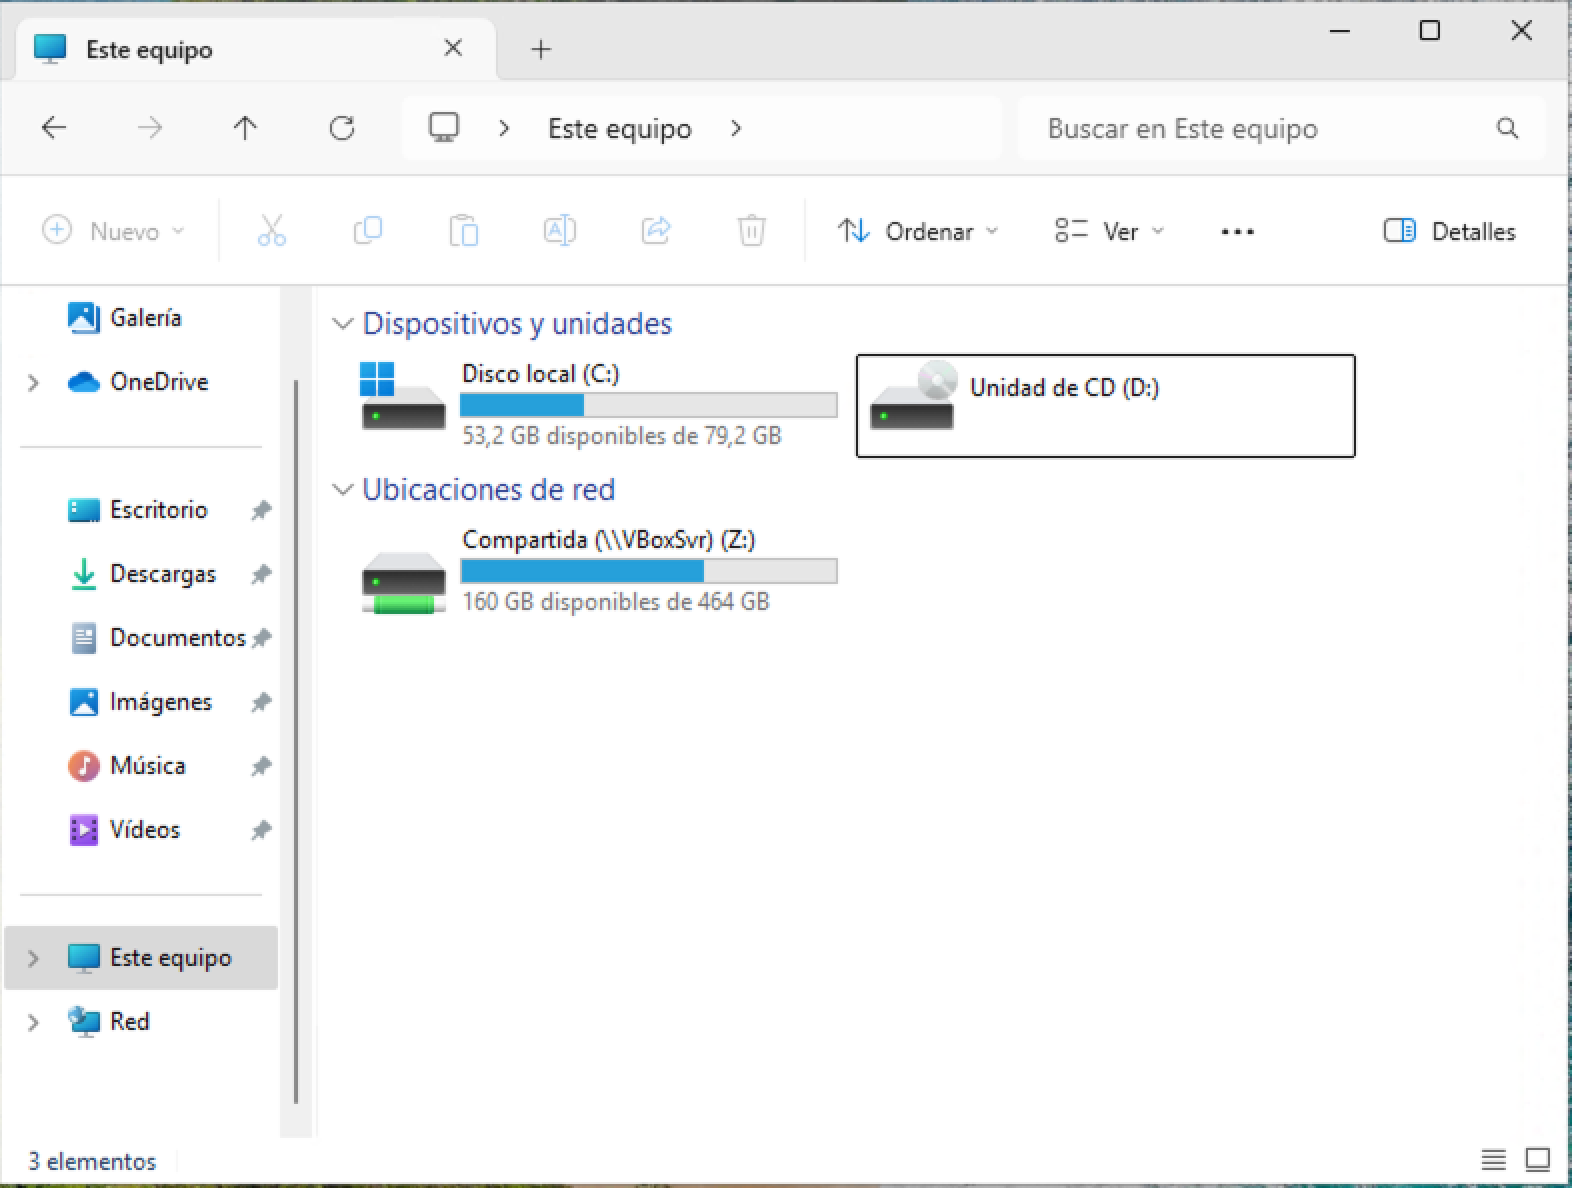Unpin Escritorio using its pin icon
Screen dimensions: 1572x1188
tap(261, 510)
